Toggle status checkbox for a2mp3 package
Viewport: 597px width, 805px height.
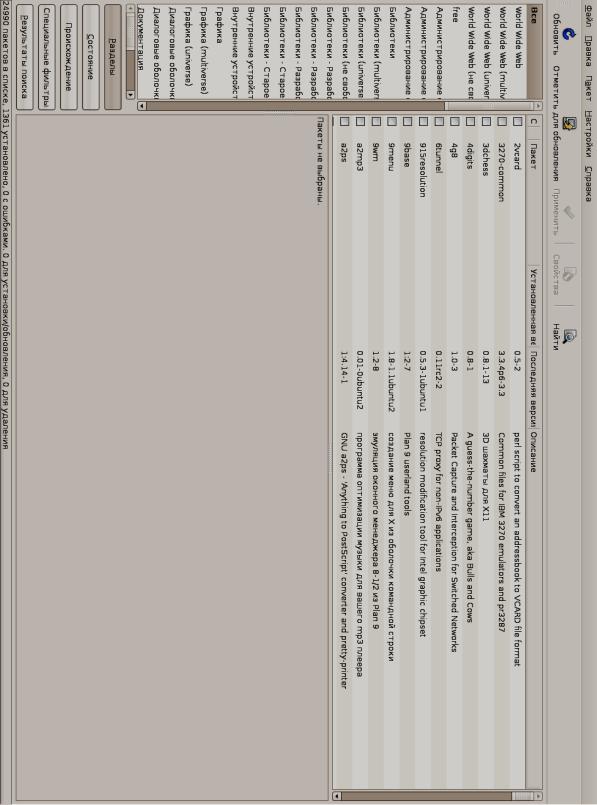[360, 122]
